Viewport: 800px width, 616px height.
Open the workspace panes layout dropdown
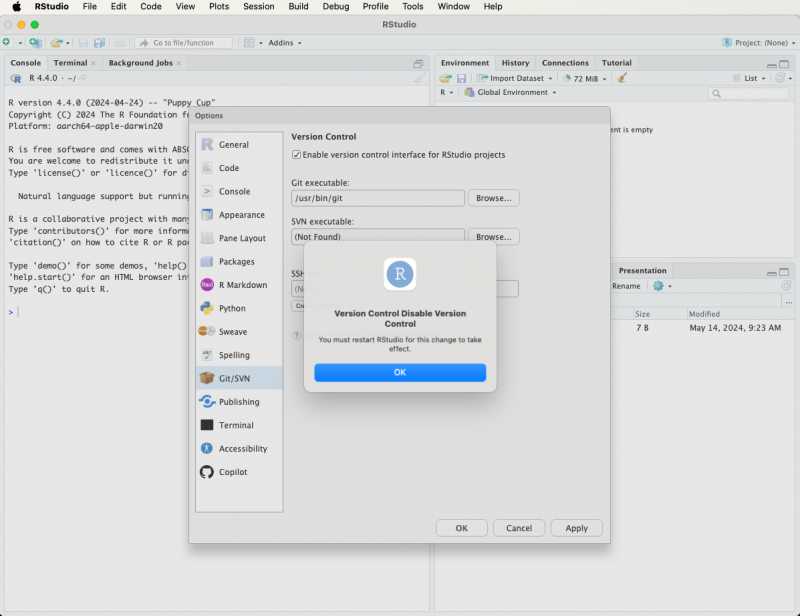click(253, 43)
